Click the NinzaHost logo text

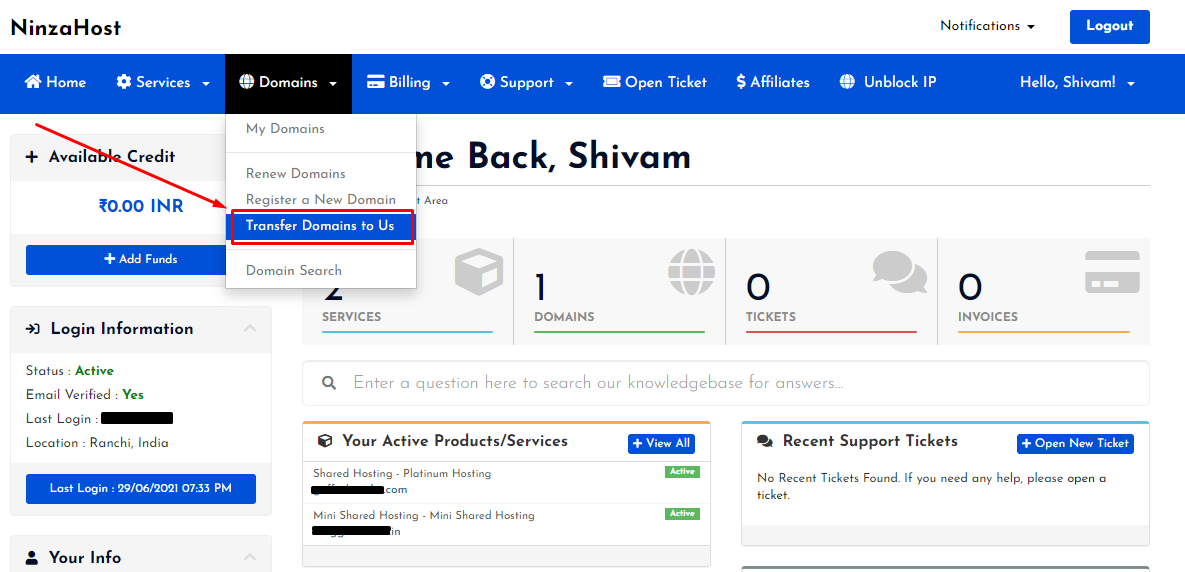click(66, 28)
